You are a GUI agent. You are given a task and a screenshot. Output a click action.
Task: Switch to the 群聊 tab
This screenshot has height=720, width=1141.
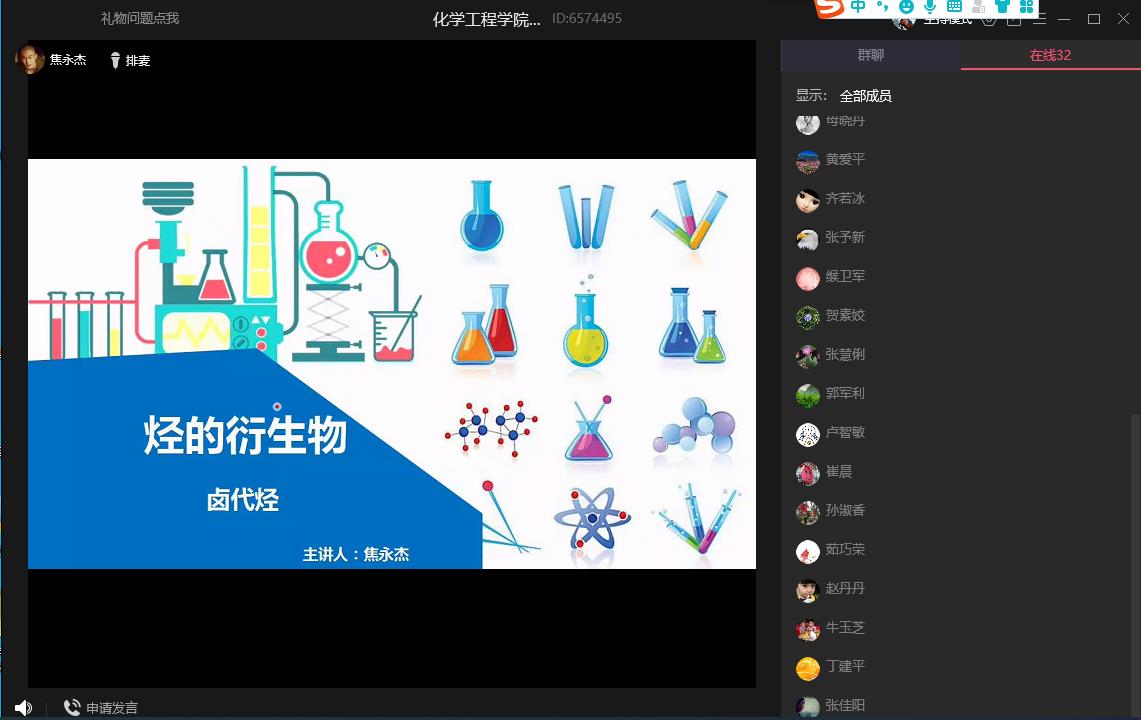pyautogui.click(x=871, y=55)
